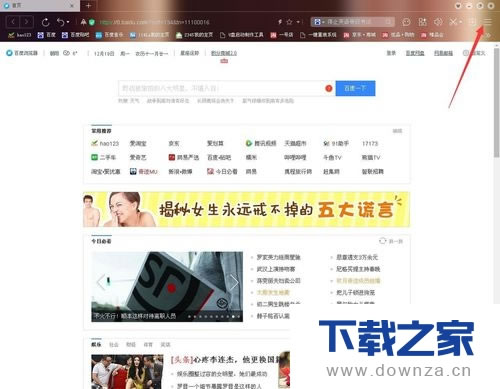Reload the page with the refresh icon
The height and width of the screenshot is (389, 500).
point(45,22)
